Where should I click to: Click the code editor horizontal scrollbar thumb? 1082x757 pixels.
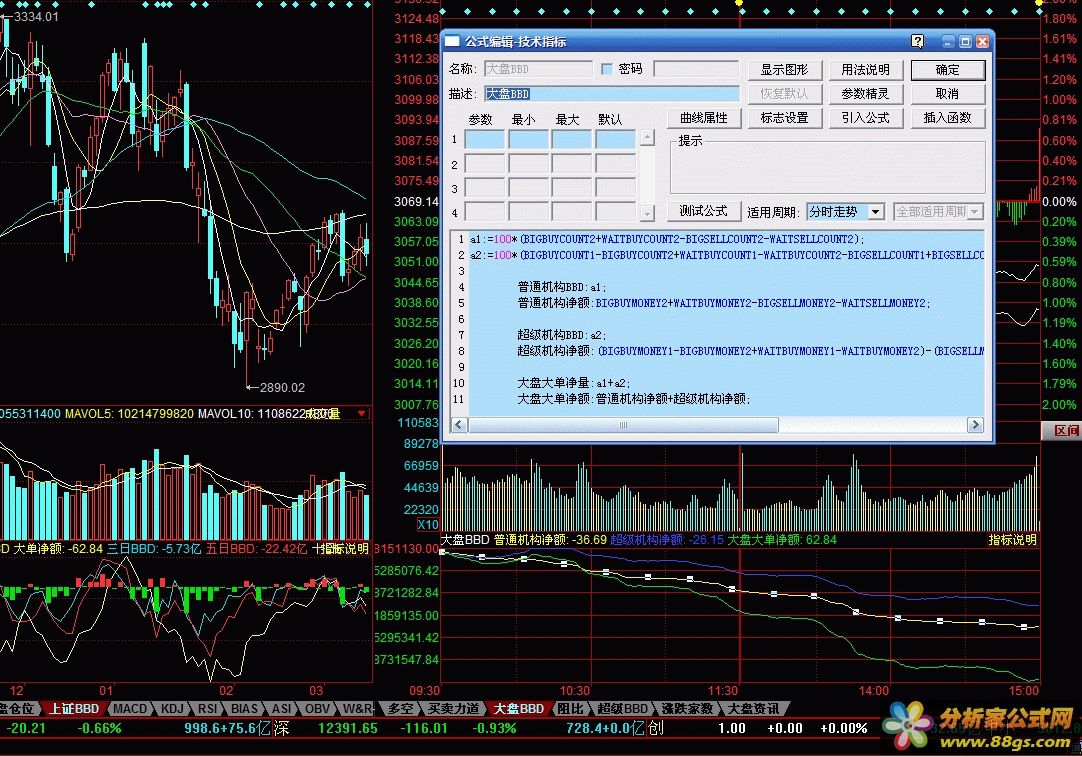(623, 424)
